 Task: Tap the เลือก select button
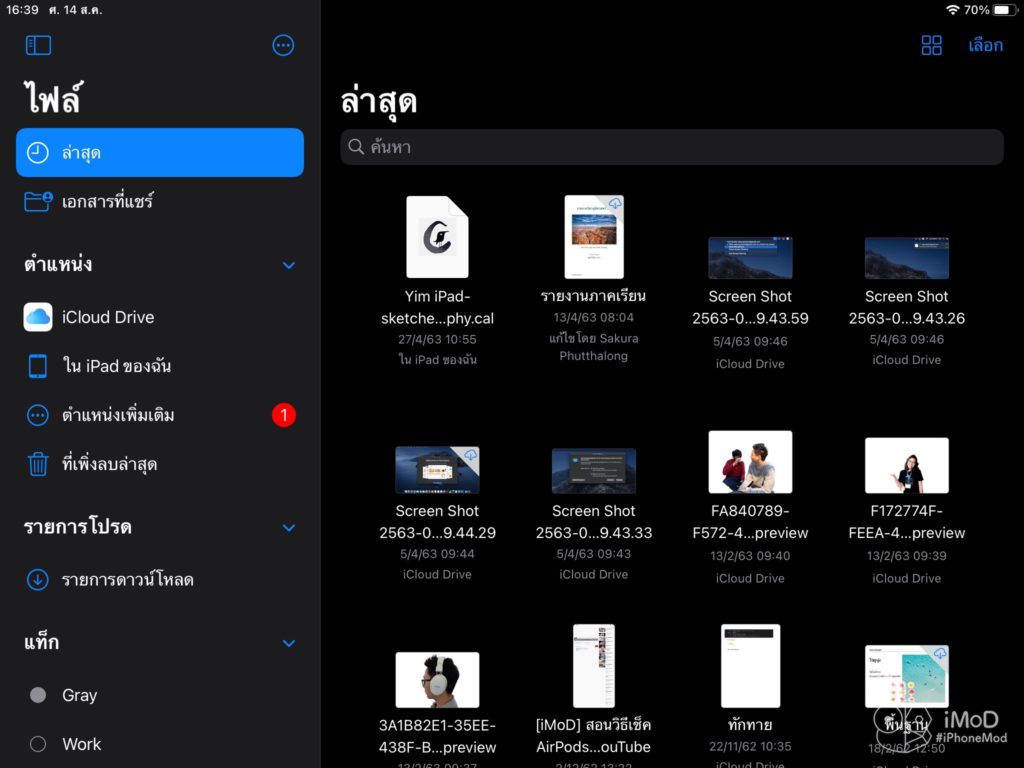tap(985, 45)
